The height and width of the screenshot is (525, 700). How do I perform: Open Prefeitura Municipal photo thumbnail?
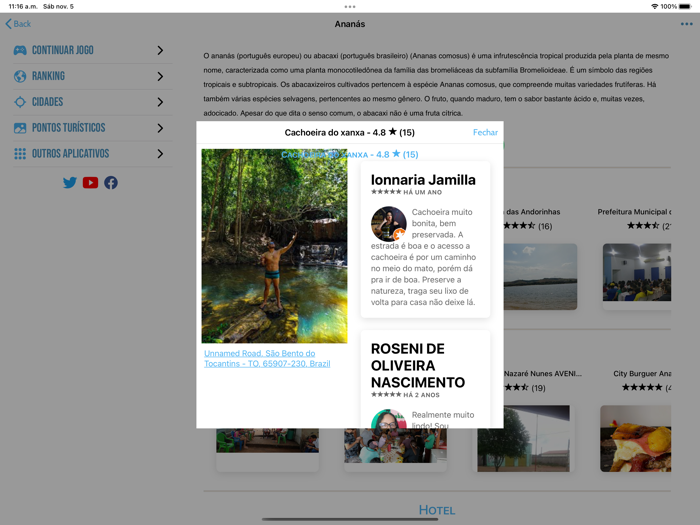click(x=637, y=272)
